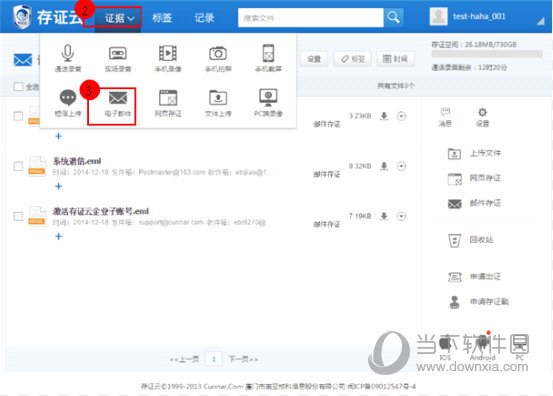Choose 电子邮件 envelope in dropdown
The width and height of the screenshot is (553, 396).
click(118, 103)
